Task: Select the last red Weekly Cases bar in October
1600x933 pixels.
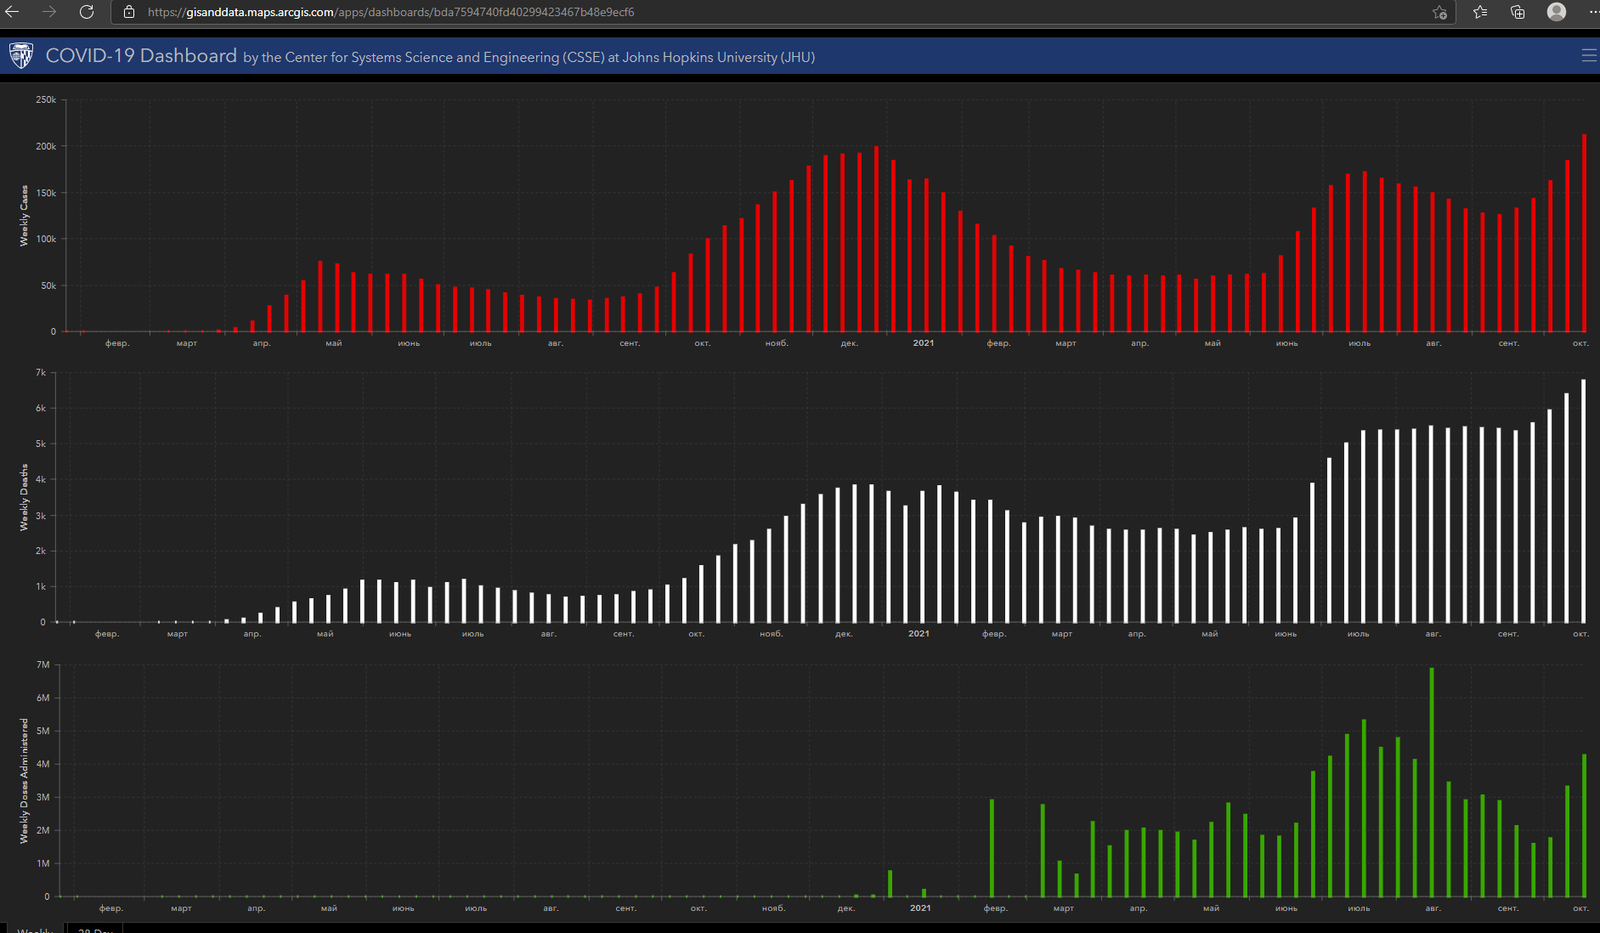Action: pyautogui.click(x=1584, y=233)
